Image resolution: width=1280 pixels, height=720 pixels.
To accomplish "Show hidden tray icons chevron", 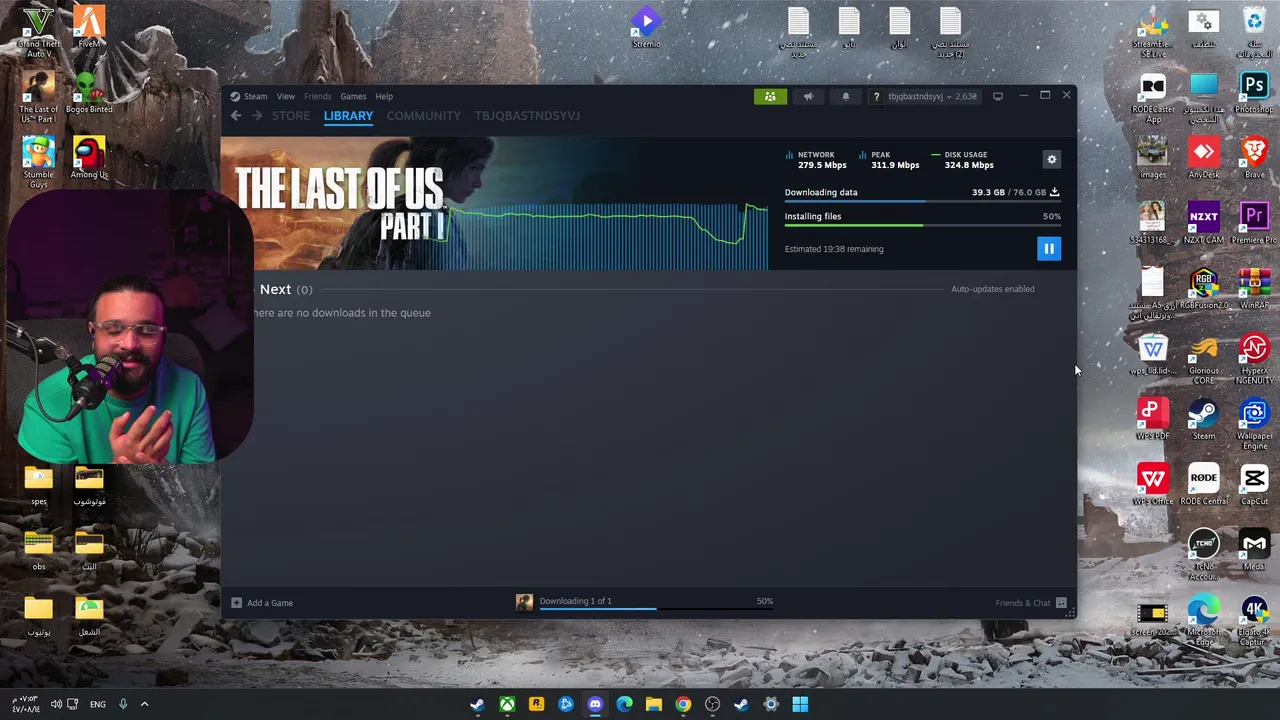I will [144, 704].
